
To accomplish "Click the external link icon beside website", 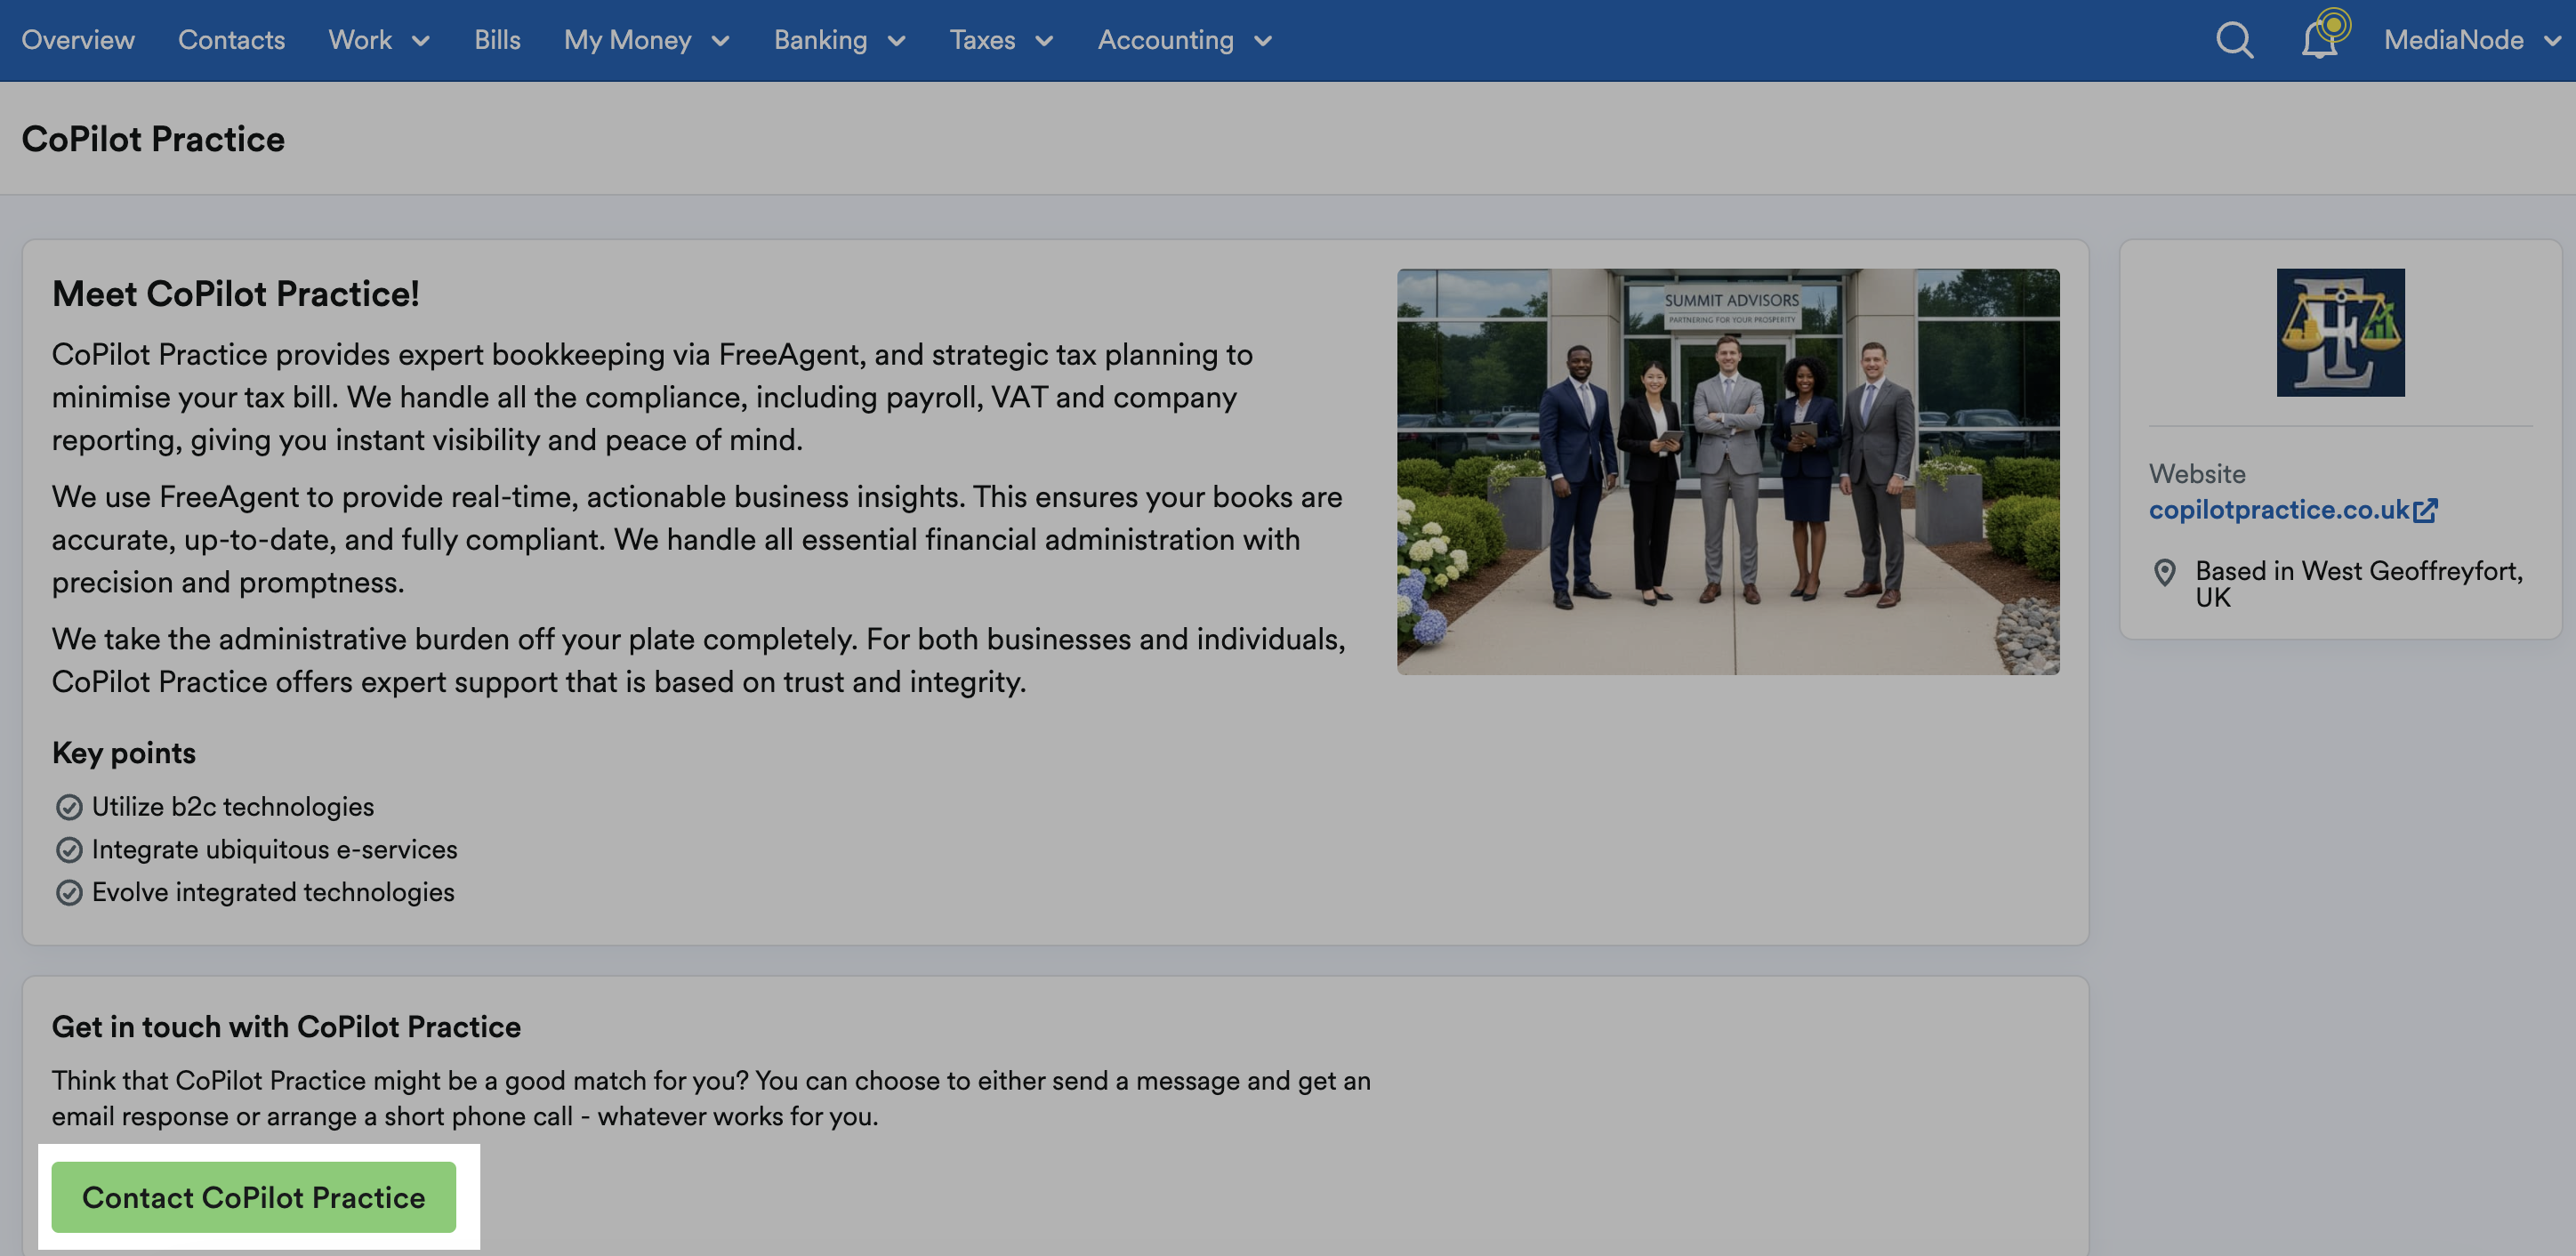I will point(2425,510).
